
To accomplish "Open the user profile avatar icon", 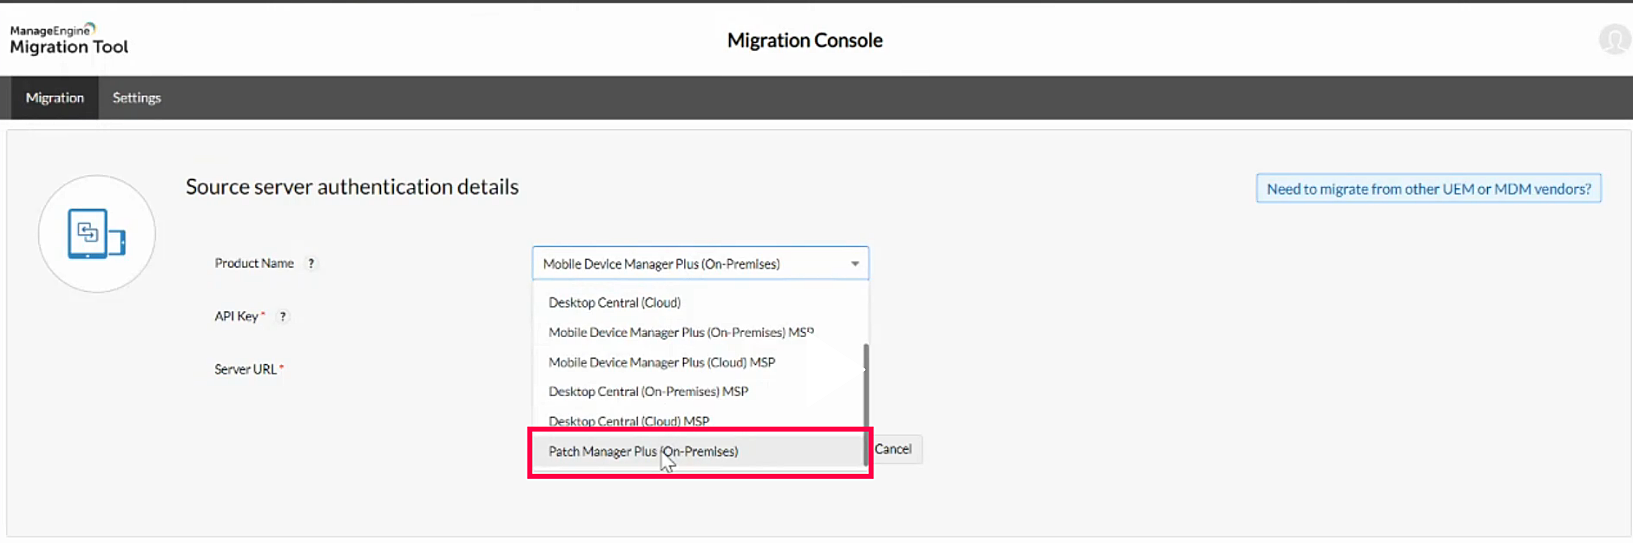I will point(1614,40).
